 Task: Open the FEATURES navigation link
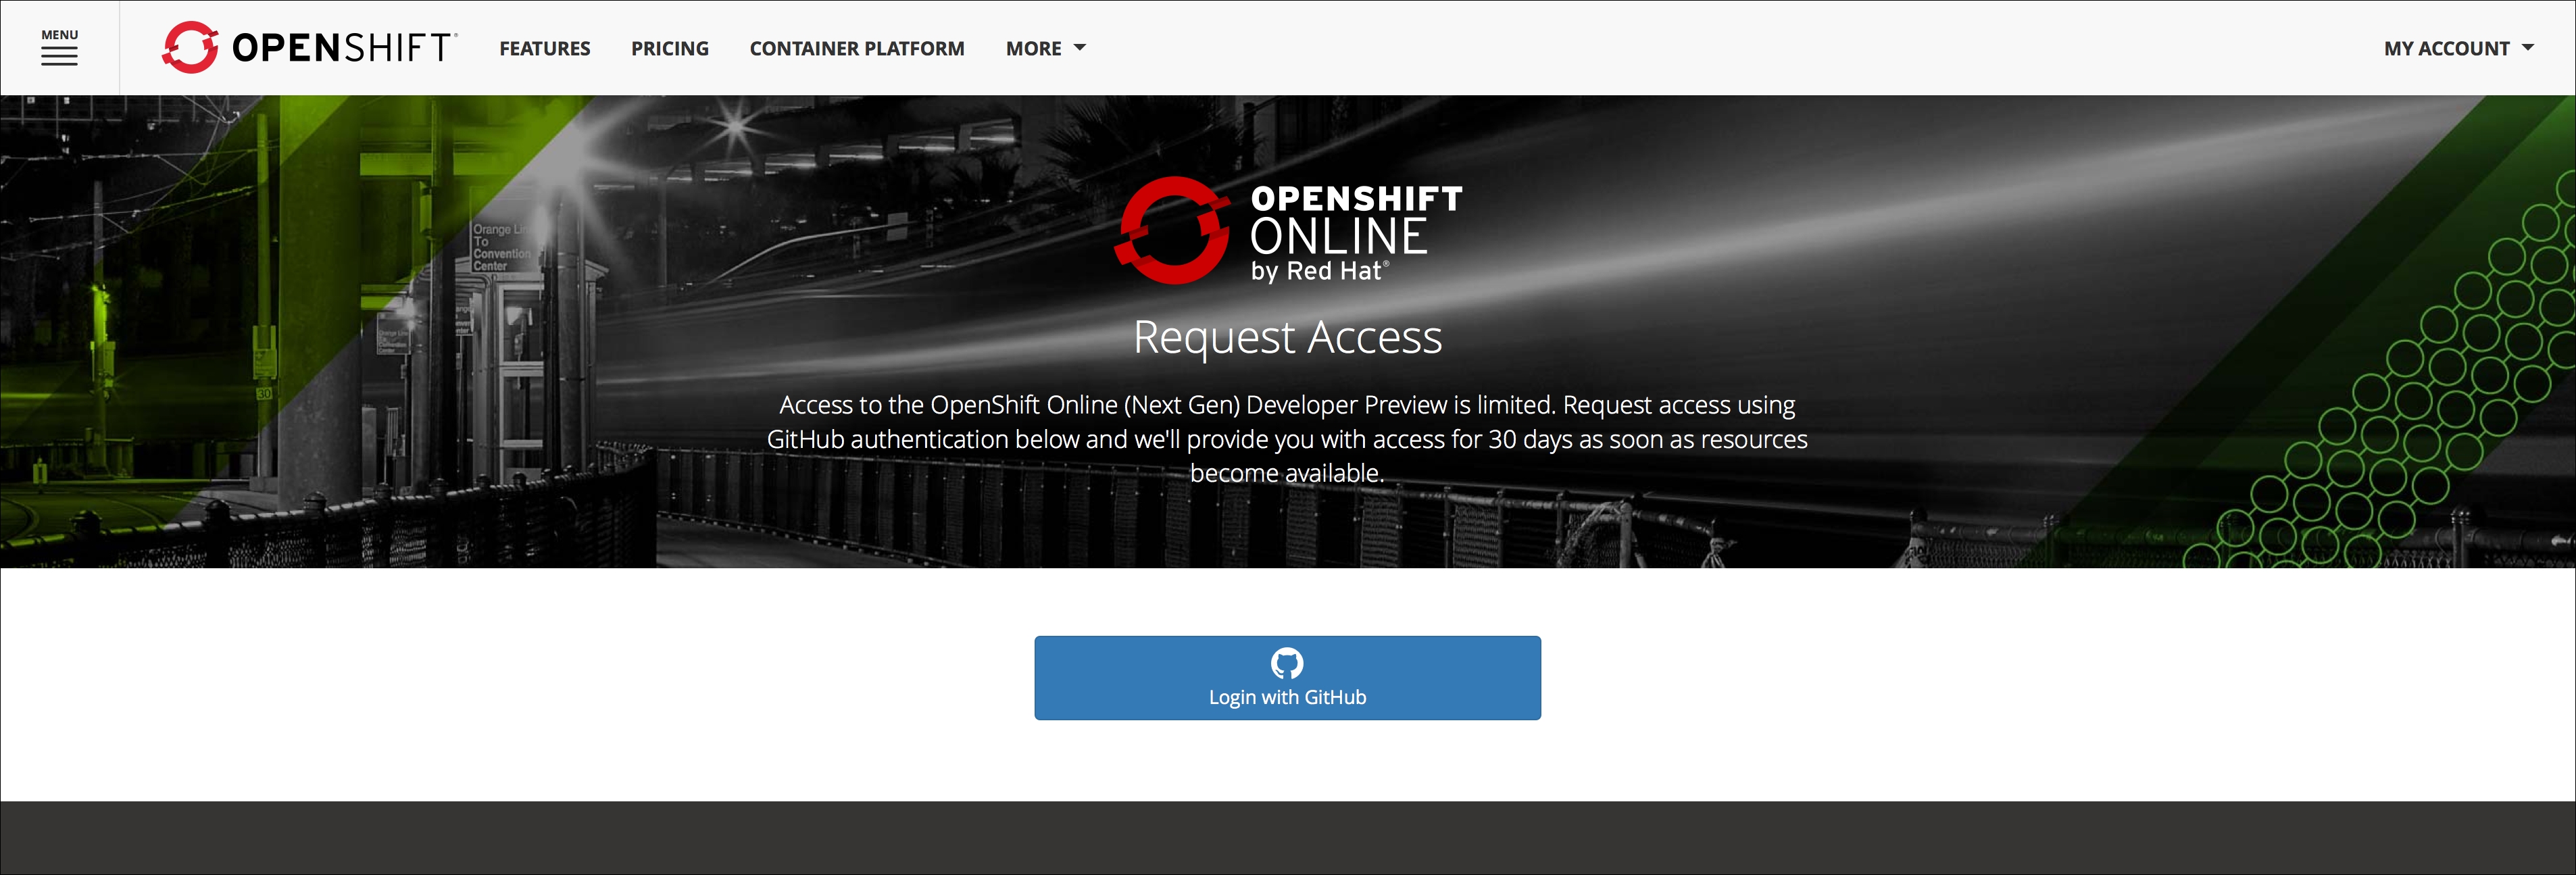pyautogui.click(x=545, y=48)
